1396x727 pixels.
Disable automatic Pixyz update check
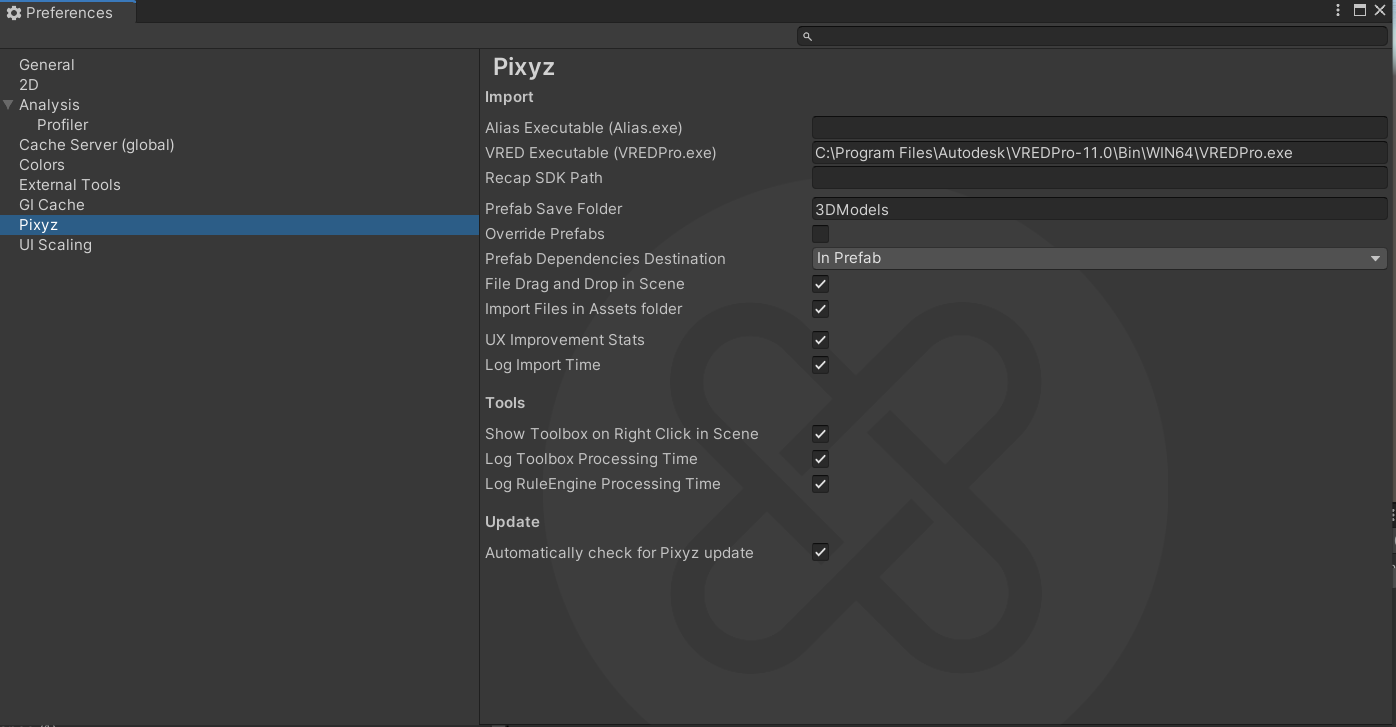click(820, 553)
